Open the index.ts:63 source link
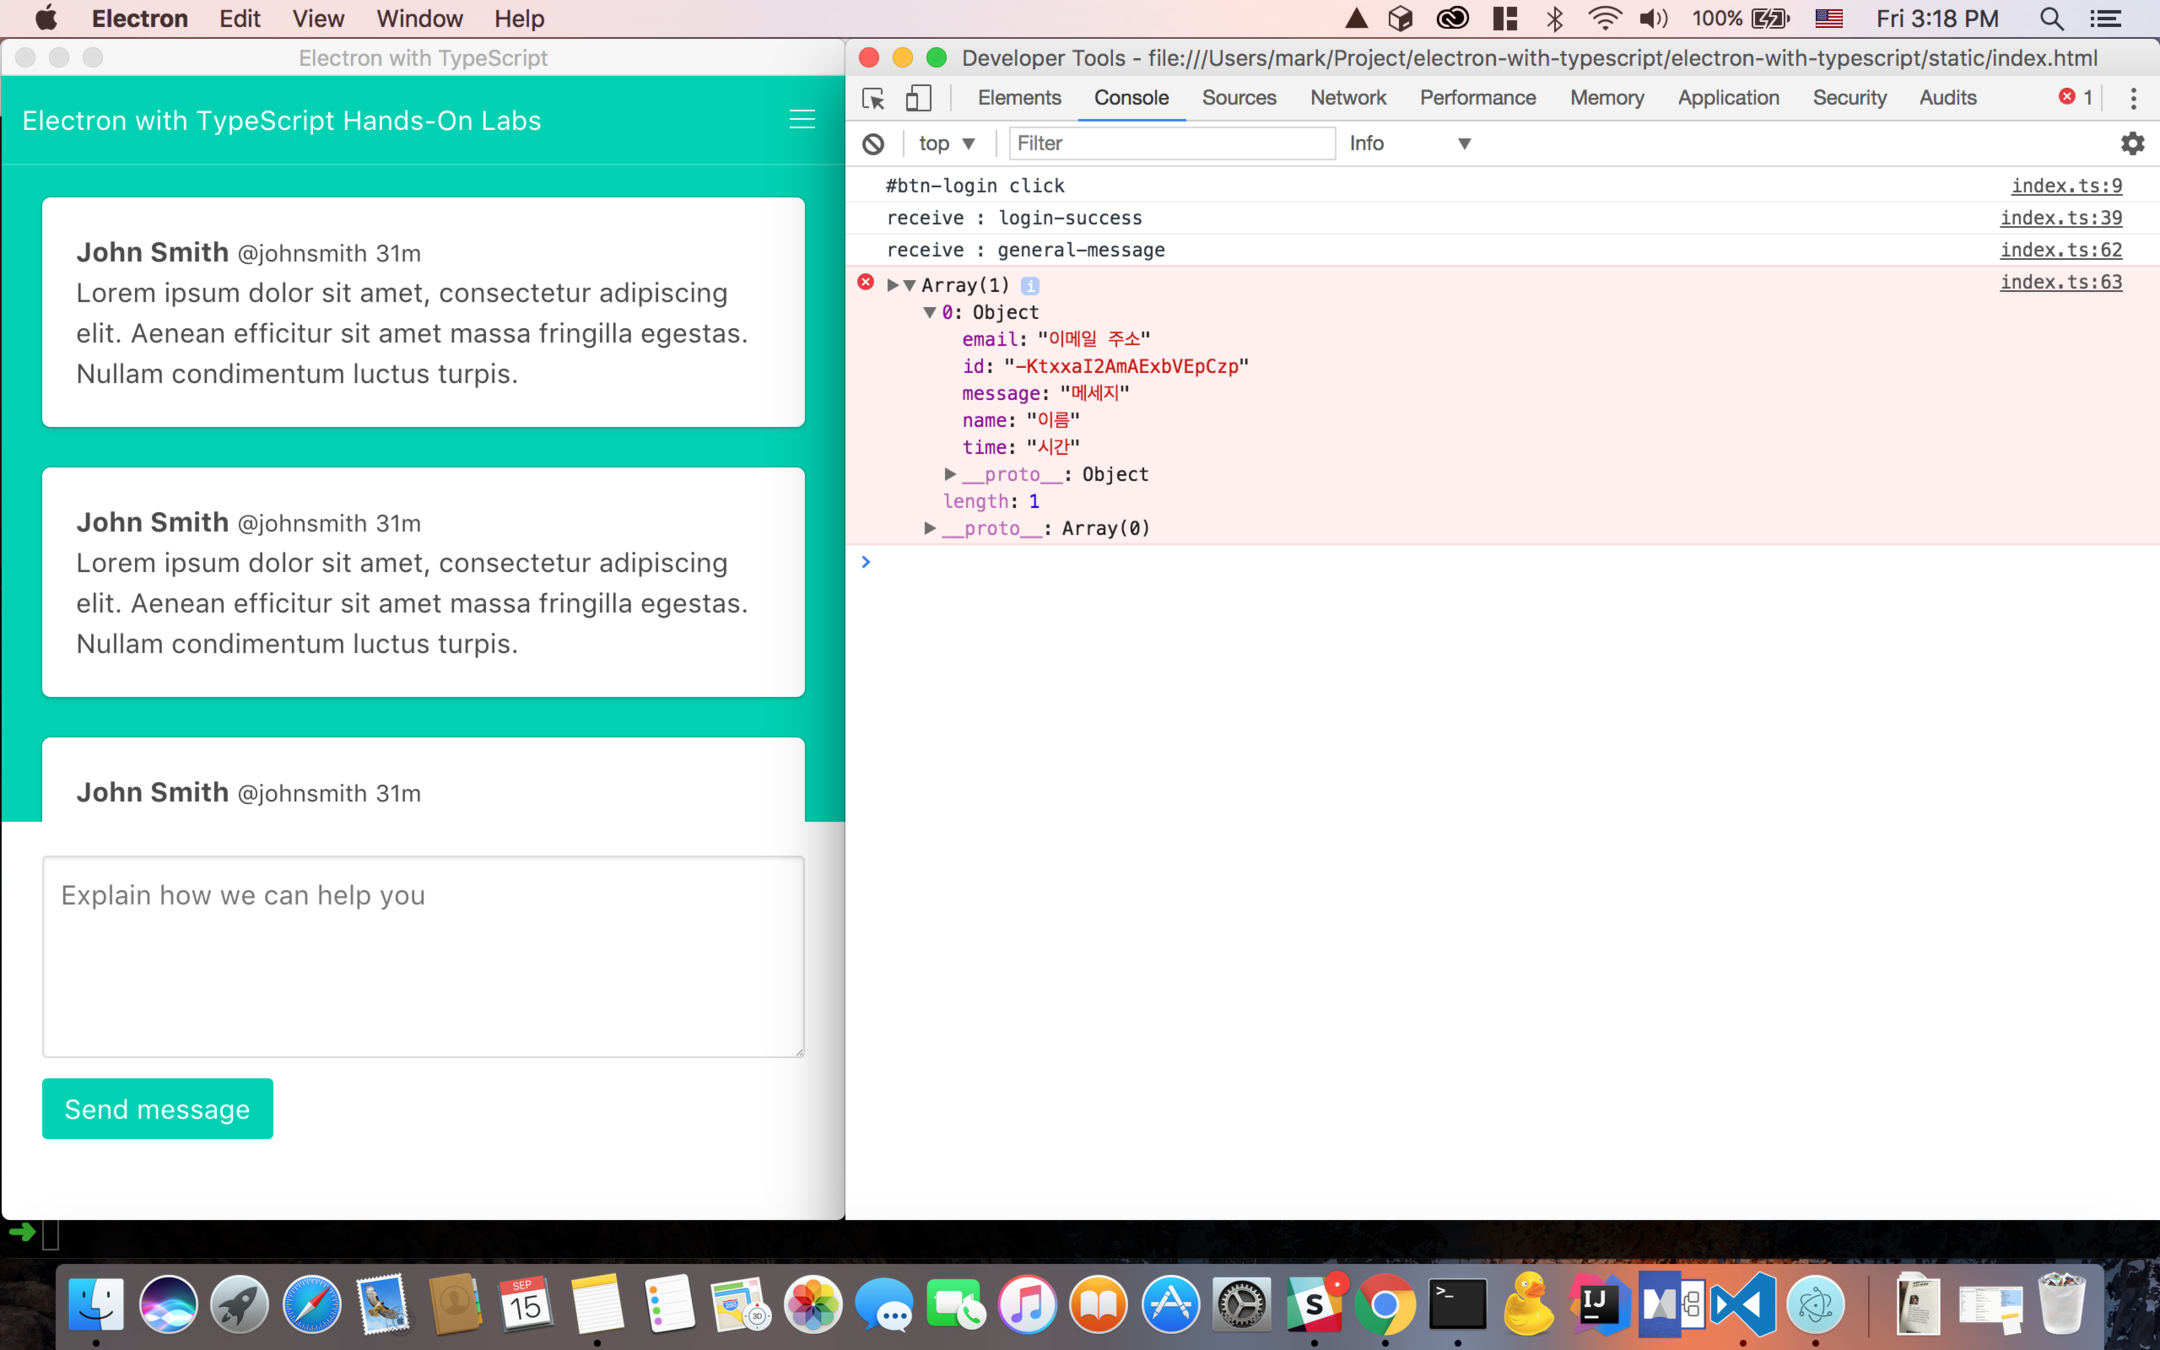The image size is (2160, 1350). pyautogui.click(x=2060, y=282)
